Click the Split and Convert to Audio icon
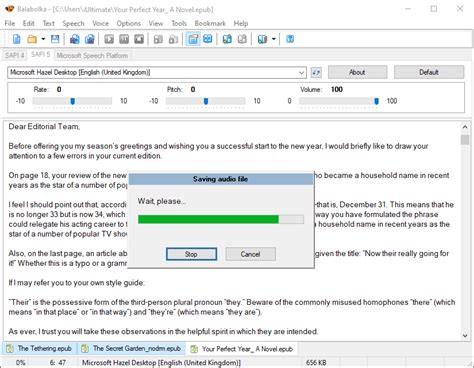 (x=90, y=39)
